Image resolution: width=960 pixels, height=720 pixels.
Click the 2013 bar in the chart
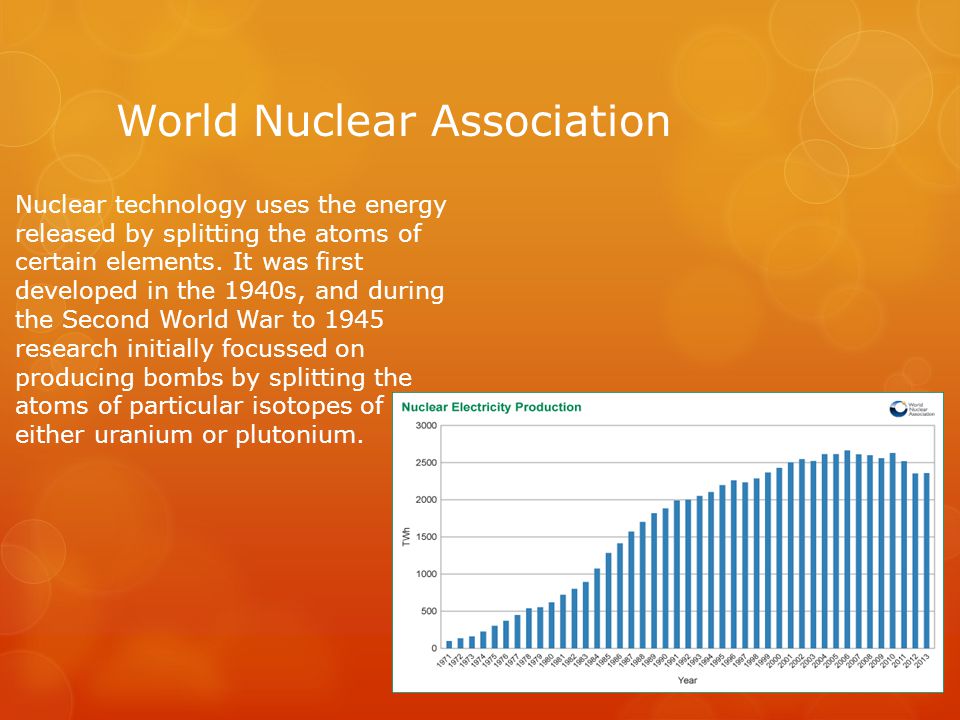(926, 560)
